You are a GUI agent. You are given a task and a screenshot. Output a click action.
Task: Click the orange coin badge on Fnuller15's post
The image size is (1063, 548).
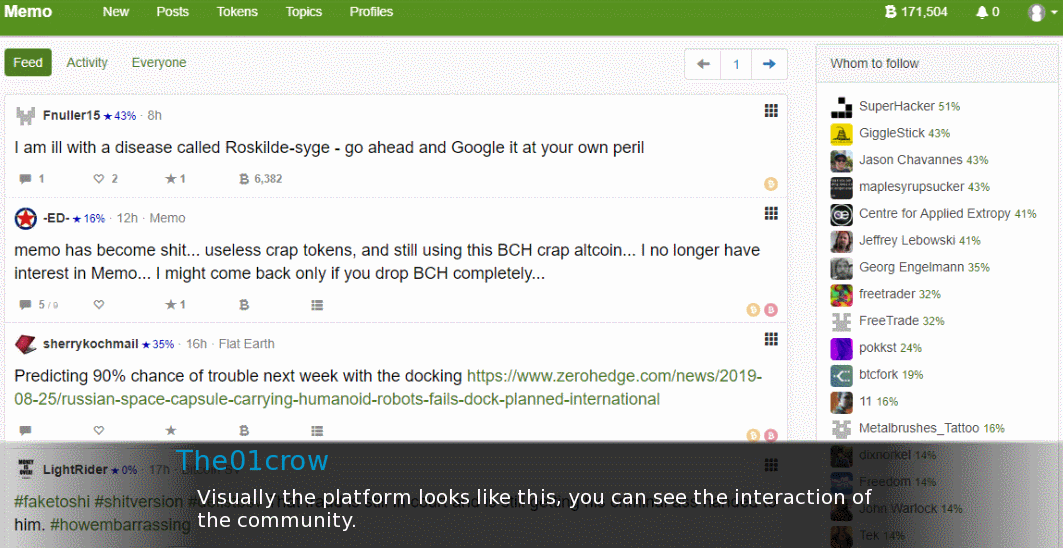(x=771, y=184)
